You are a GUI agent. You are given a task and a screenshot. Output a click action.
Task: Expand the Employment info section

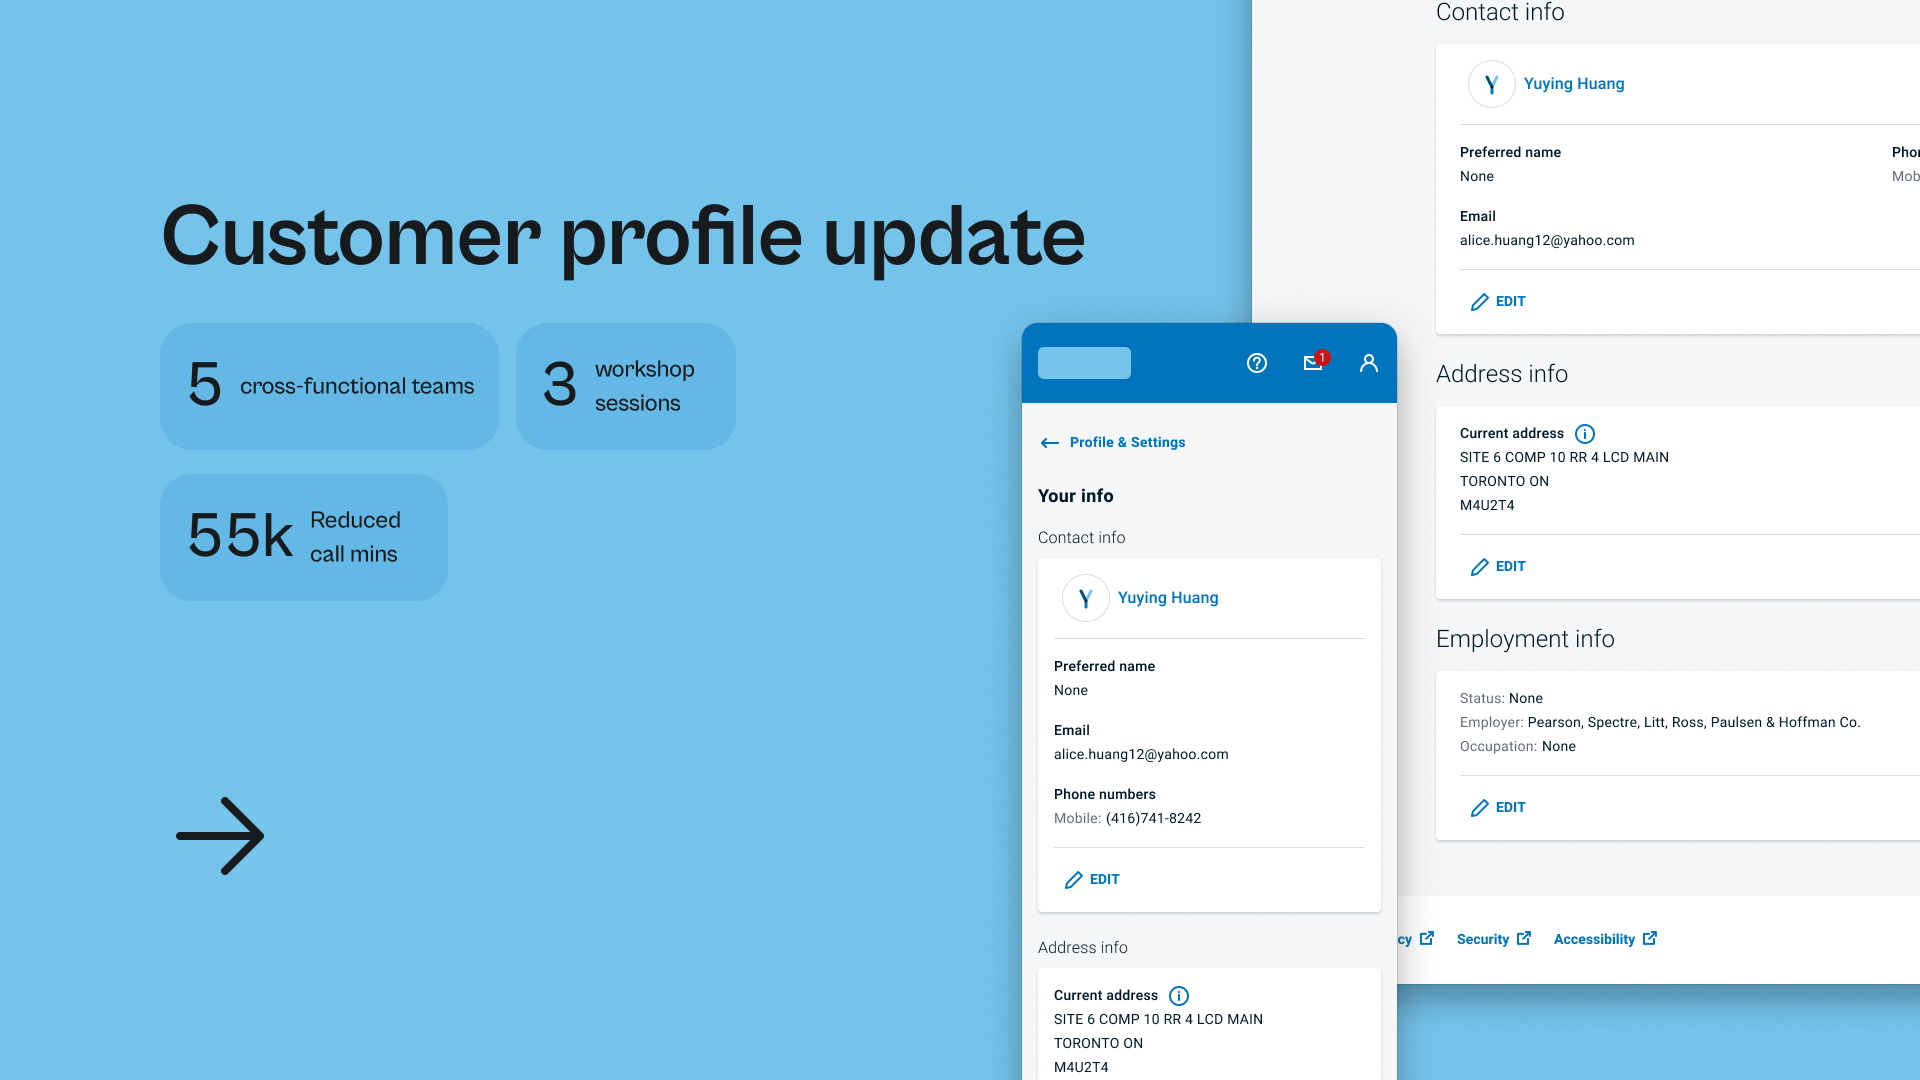tap(1526, 638)
